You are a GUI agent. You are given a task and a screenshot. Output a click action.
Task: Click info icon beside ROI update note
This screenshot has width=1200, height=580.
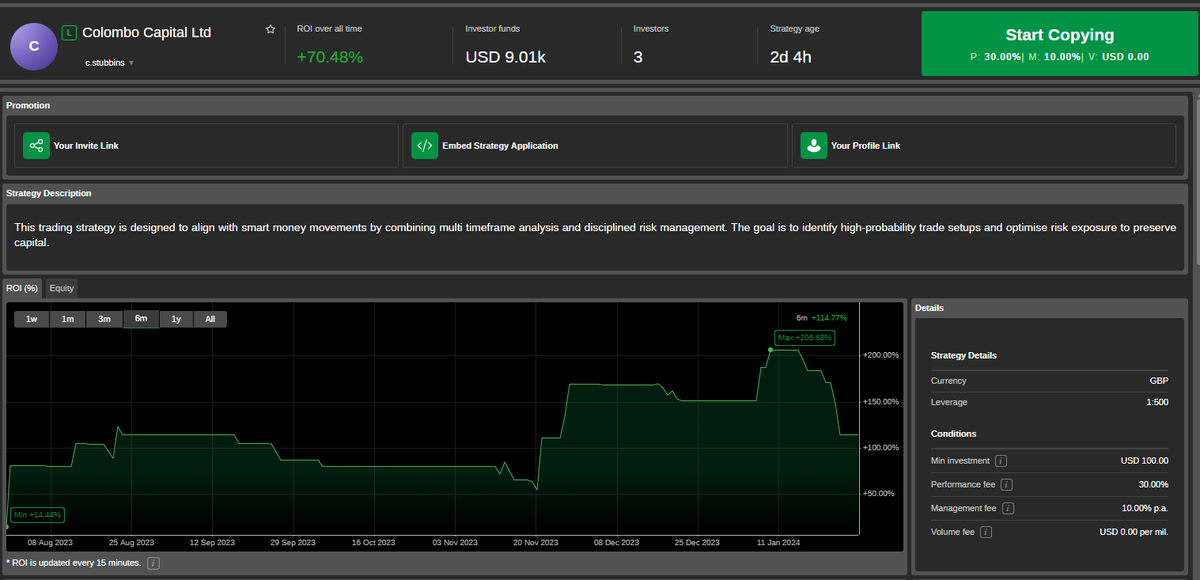(x=153, y=564)
